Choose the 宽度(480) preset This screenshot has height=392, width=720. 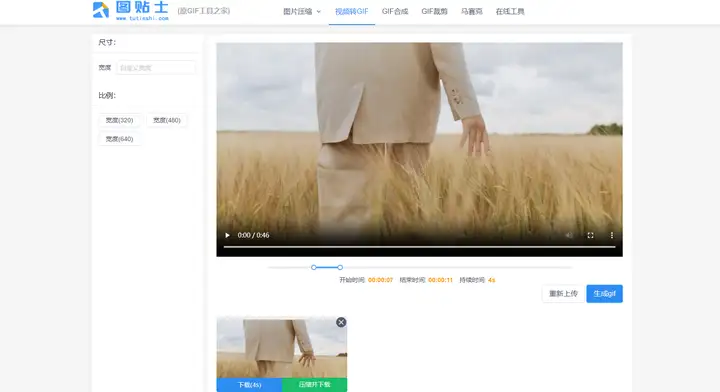[167, 120]
